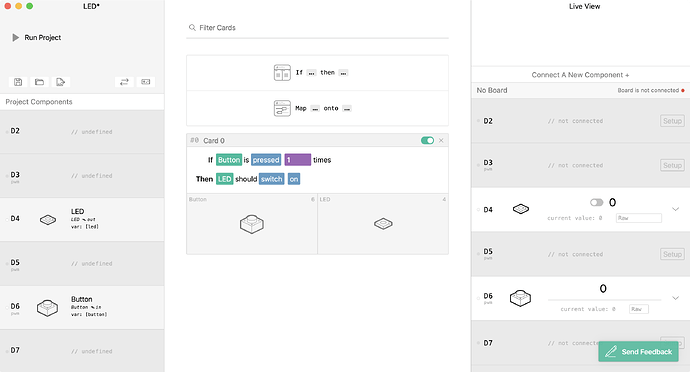This screenshot has height=372, width=690.
Task: Expand the D6 row chevron in Live View
Action: pyautogui.click(x=675, y=298)
